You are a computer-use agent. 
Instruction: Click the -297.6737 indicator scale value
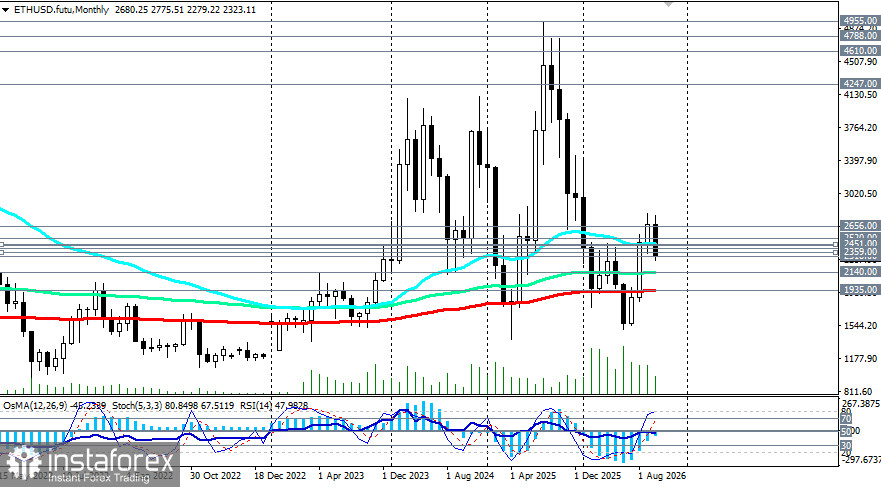[860, 460]
